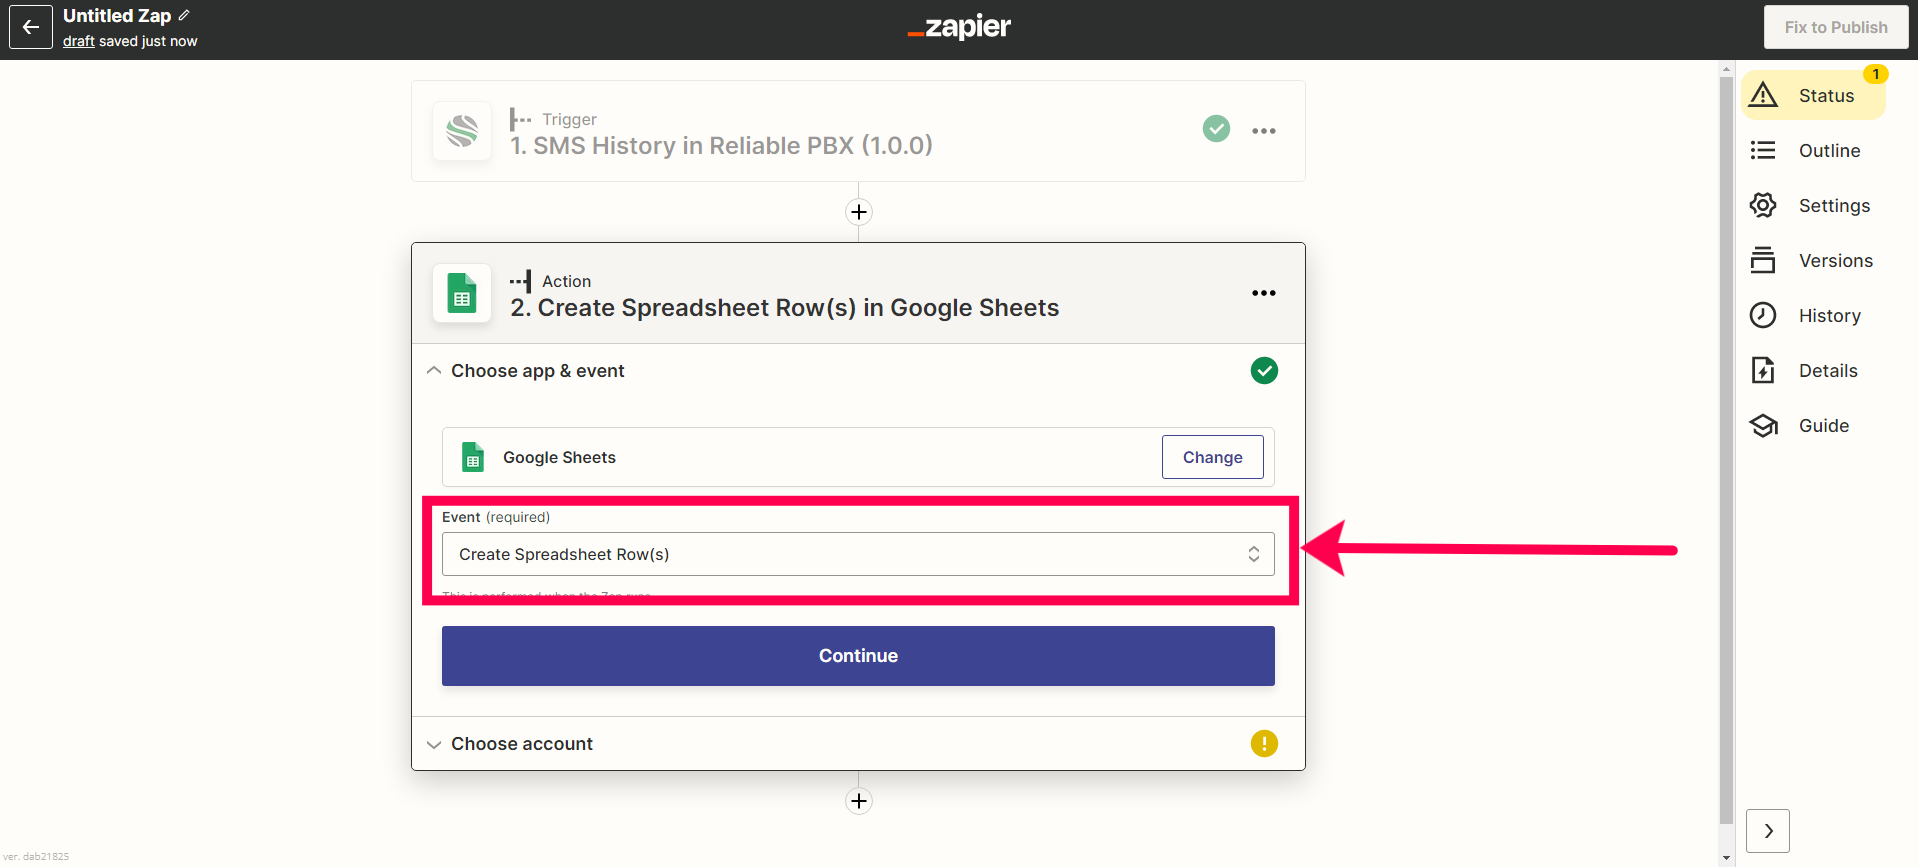Open the Details sidebar tab
Screen dimensions: 1918x867
point(1813,370)
